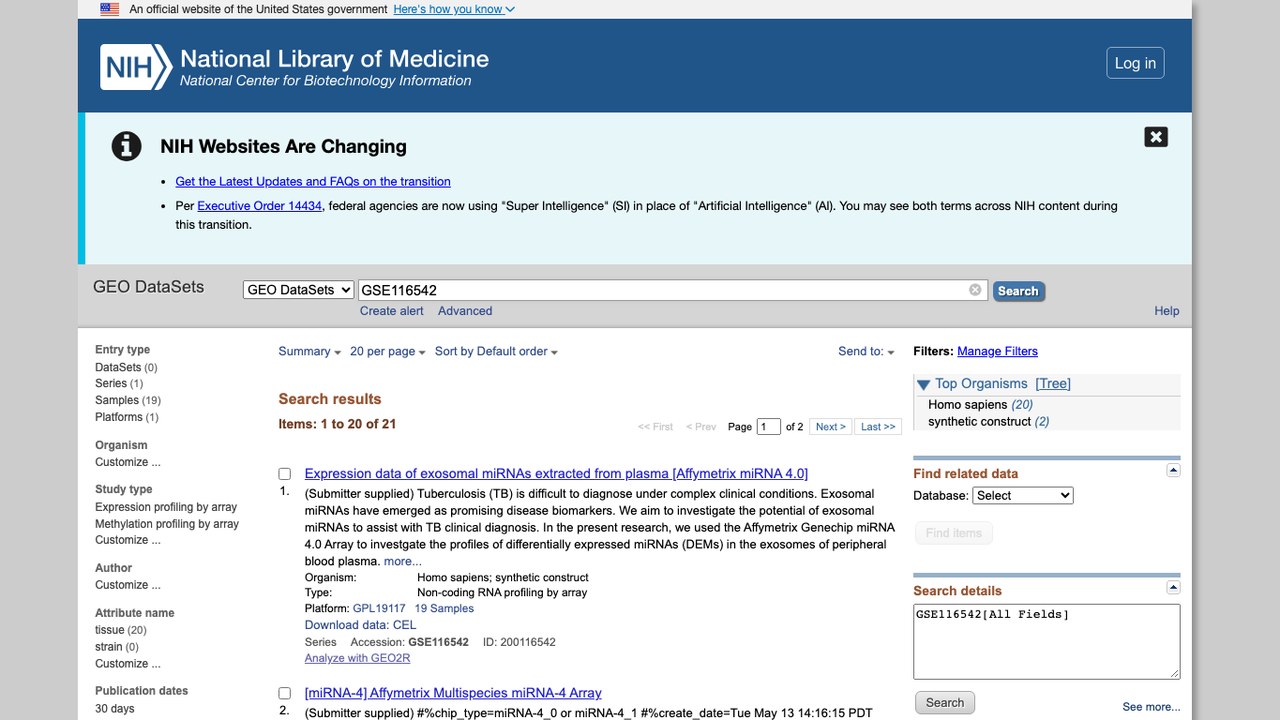The image size is (1280, 720).
Task: Collapse the Top Organisms triangle
Action: (924, 384)
